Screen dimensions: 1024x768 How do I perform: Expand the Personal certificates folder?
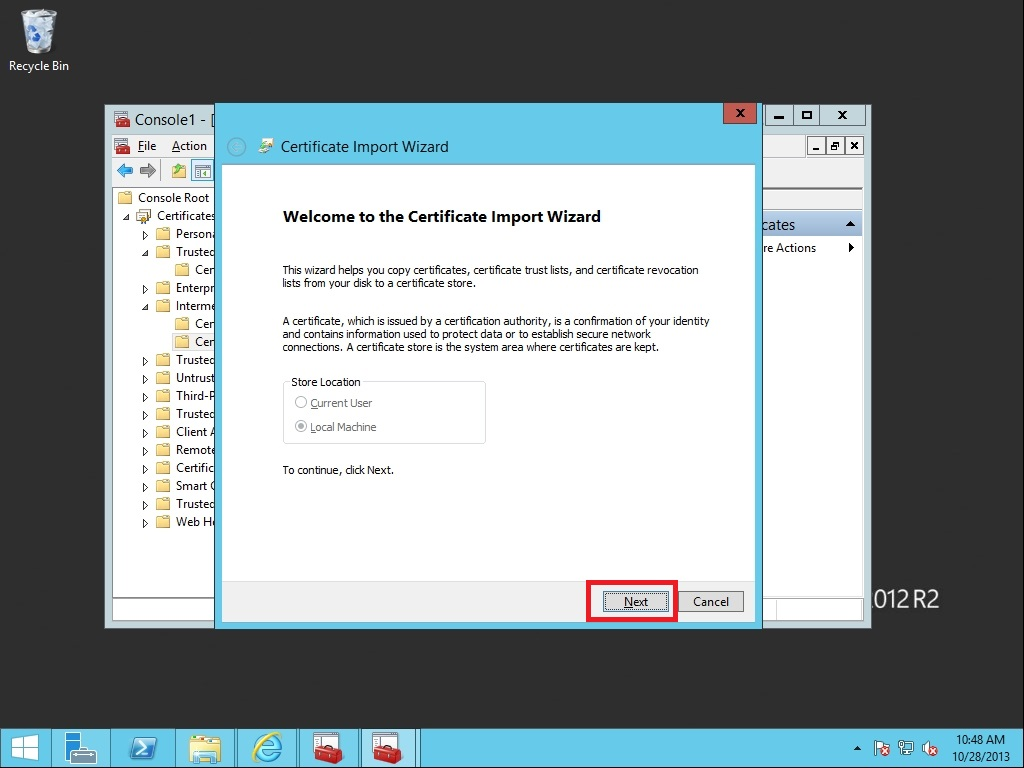coord(145,234)
